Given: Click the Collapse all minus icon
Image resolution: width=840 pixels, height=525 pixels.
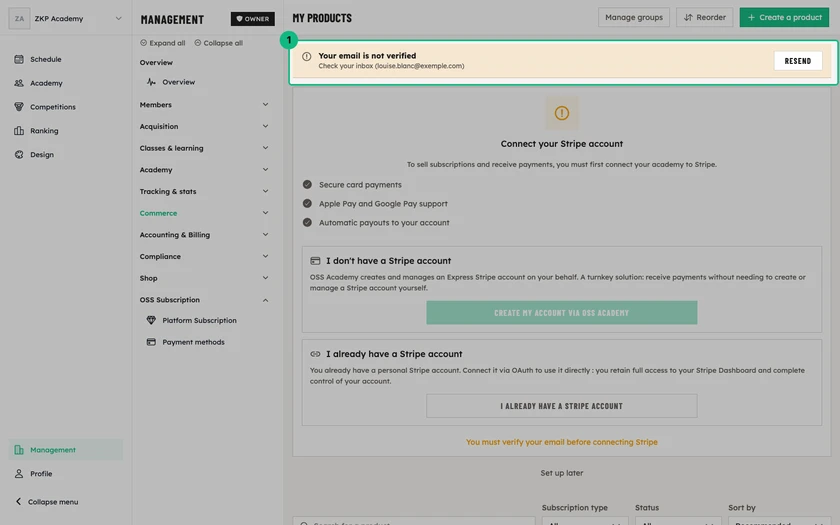Looking at the screenshot, I should (x=198, y=43).
